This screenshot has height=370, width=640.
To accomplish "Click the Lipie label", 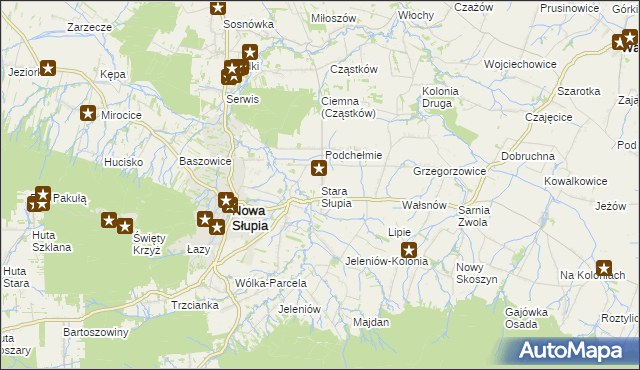I will [x=400, y=233].
